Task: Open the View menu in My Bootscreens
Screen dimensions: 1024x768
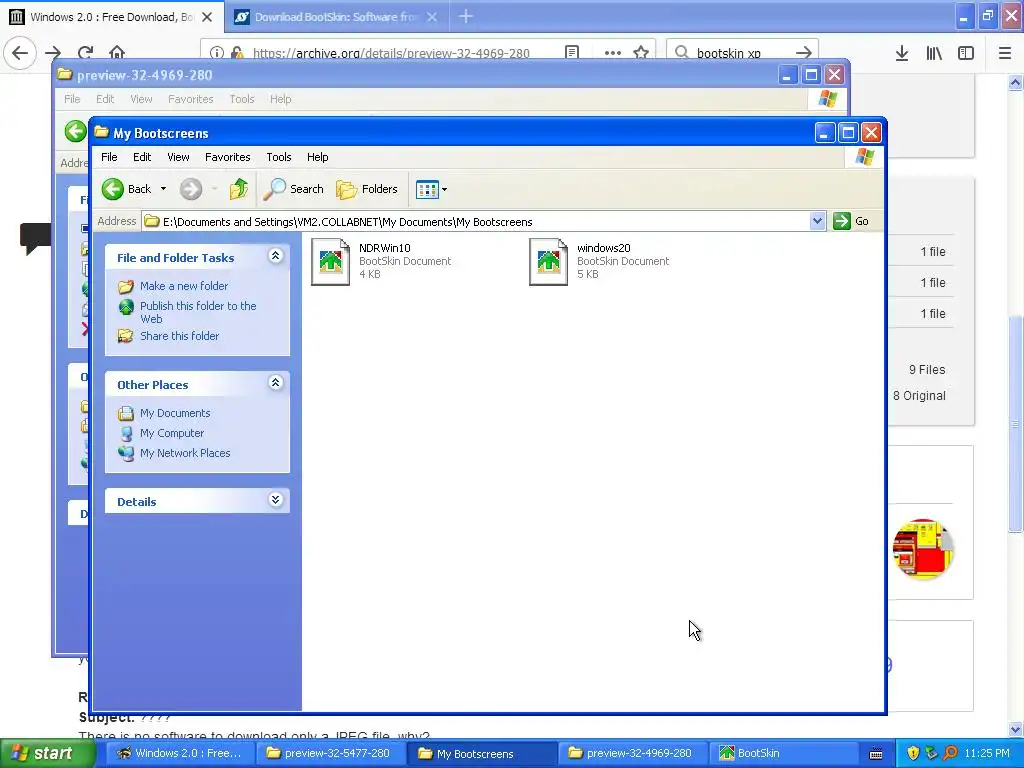Action: (178, 157)
